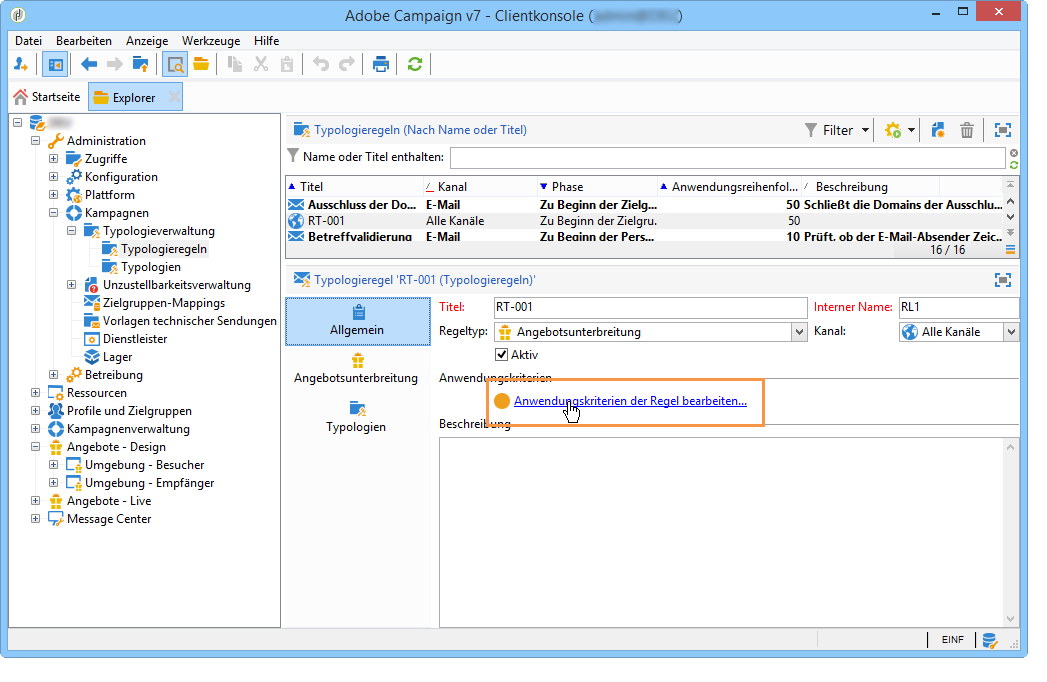Screen dimensions: 1047x682
Task: Click the Name oder Titel filter field
Action: (728, 158)
